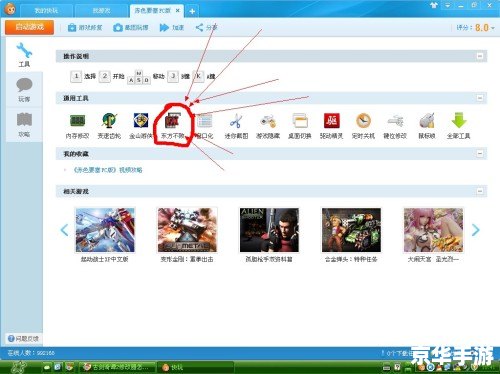Close the 赤色要塞 PC版 tab
Viewport: 500px width, 374px height.
(178, 11)
